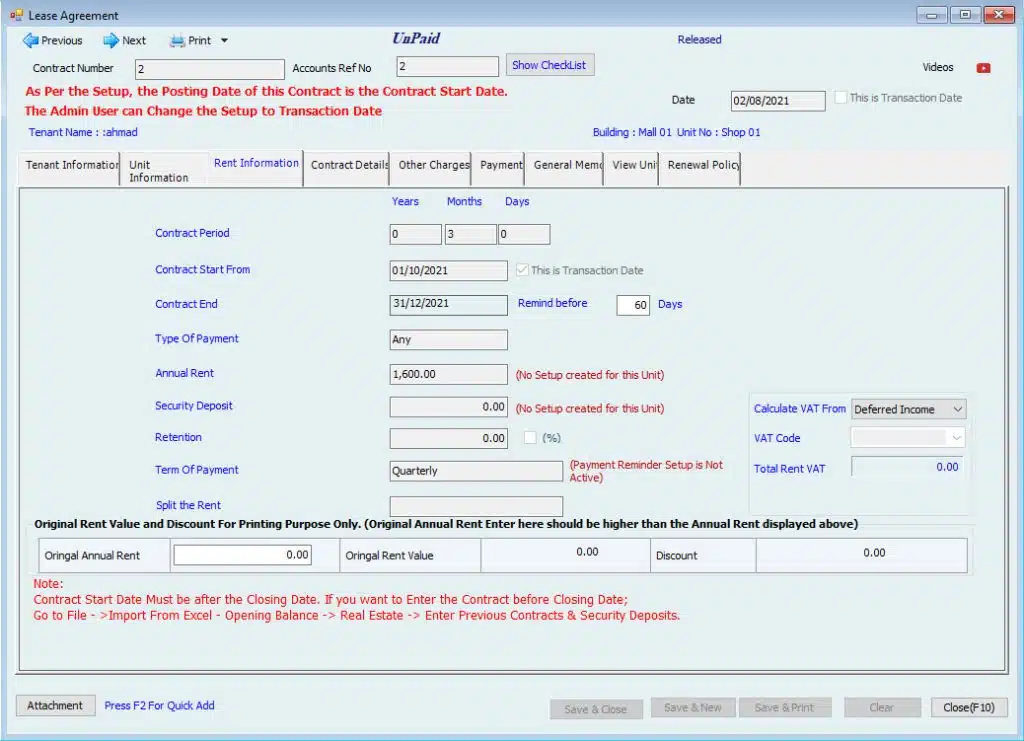This screenshot has width=1024, height=741.
Task: Click the Security Deposit field
Action: (x=449, y=407)
